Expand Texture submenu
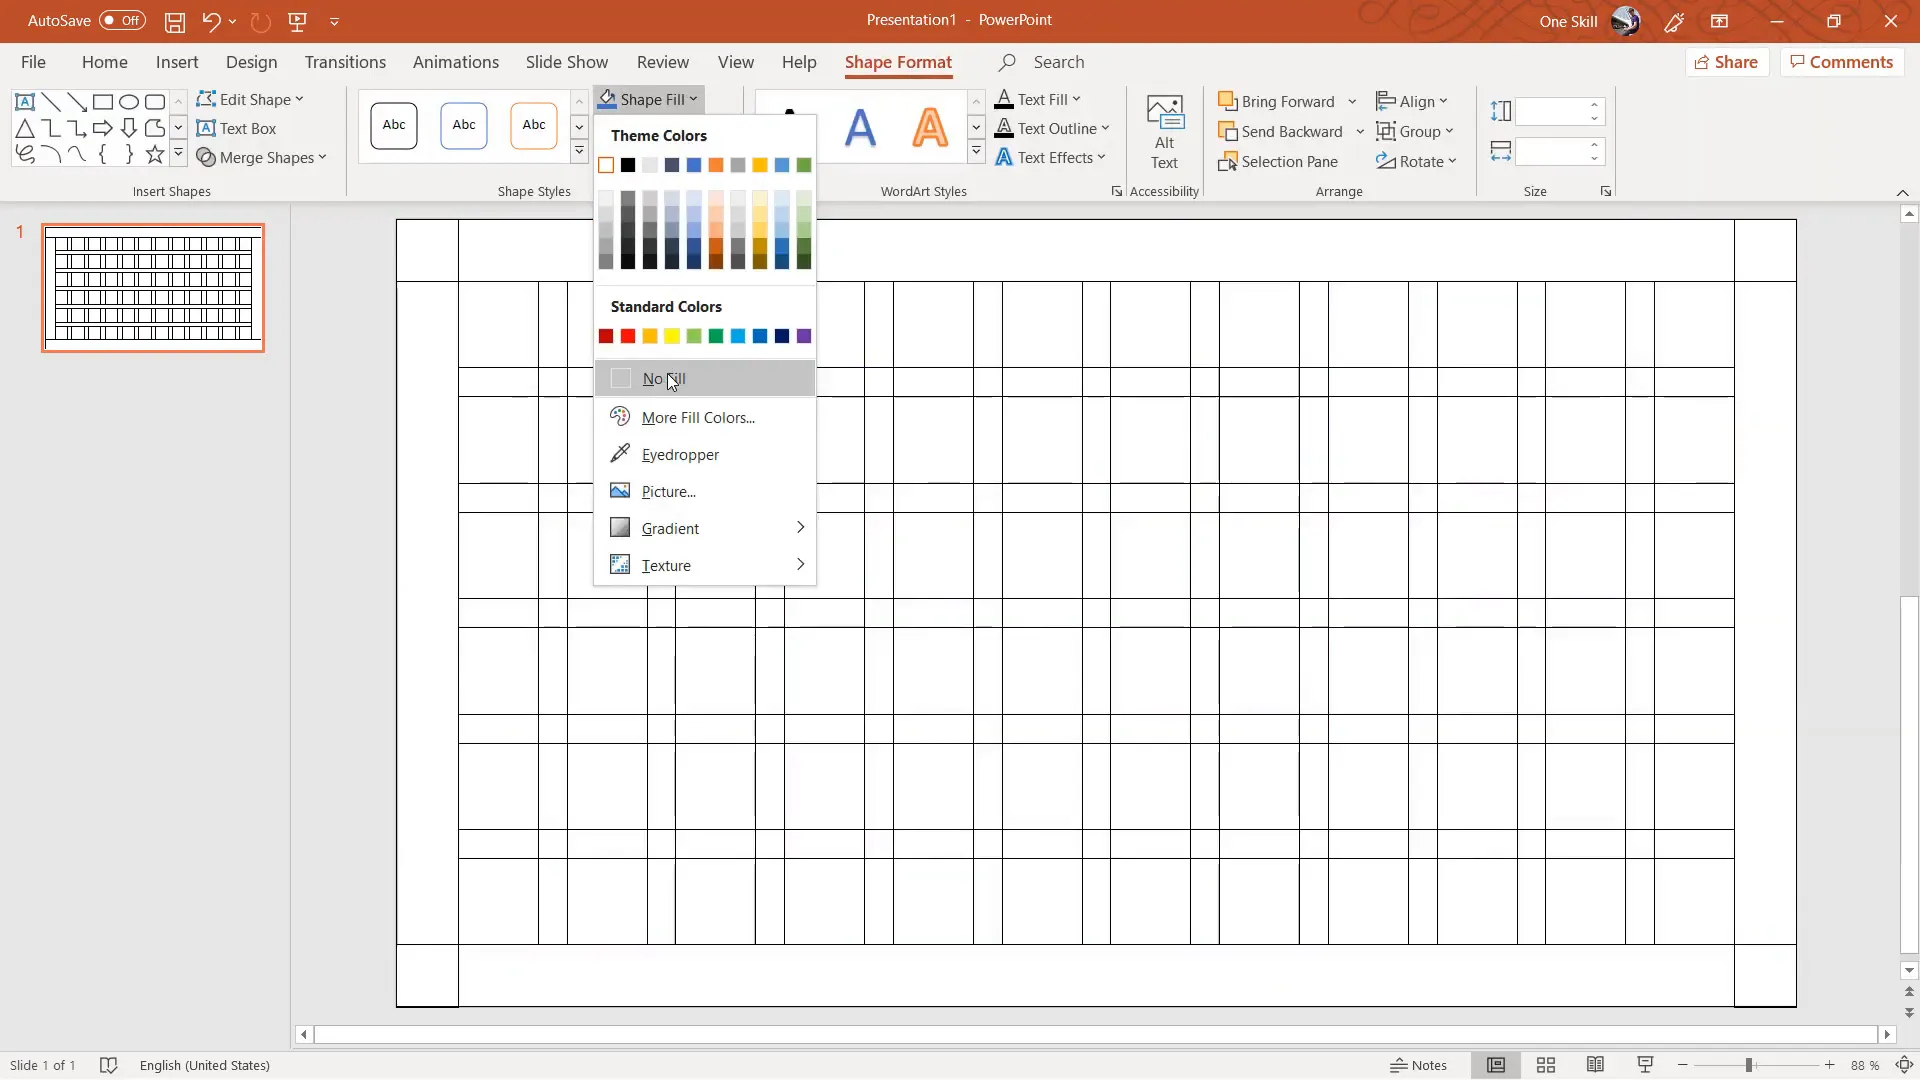 coord(705,565)
